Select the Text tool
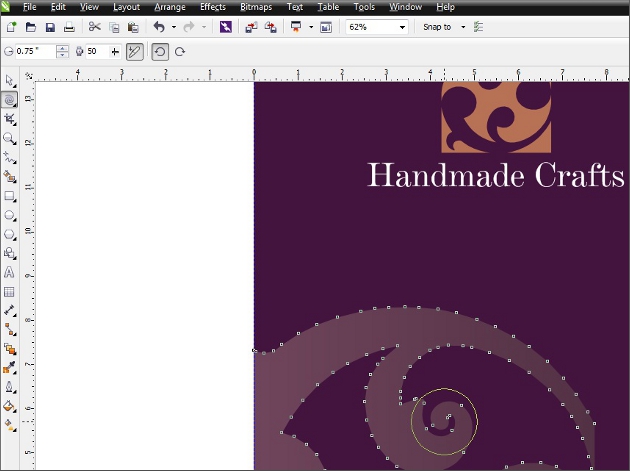 (9, 272)
